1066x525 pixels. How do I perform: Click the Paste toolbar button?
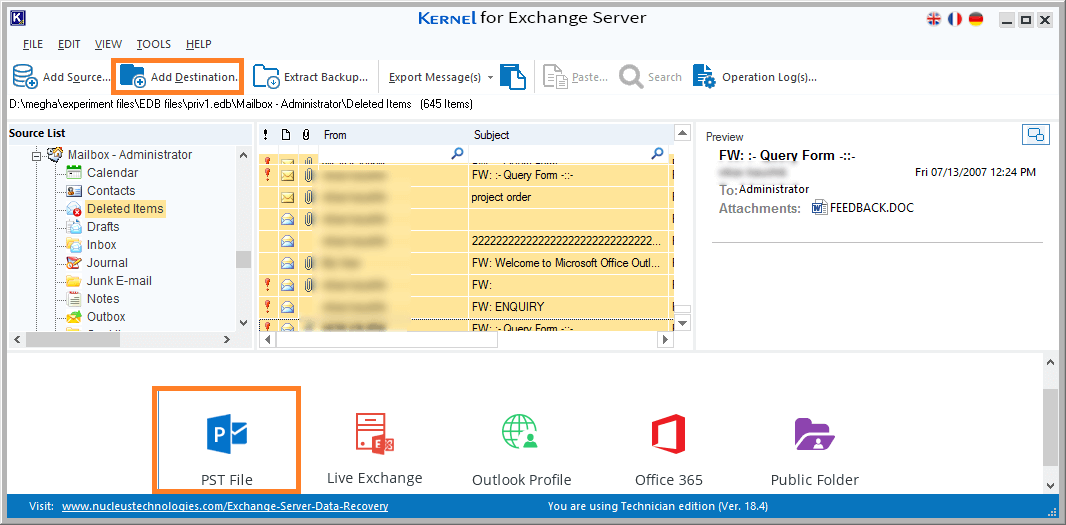576,78
